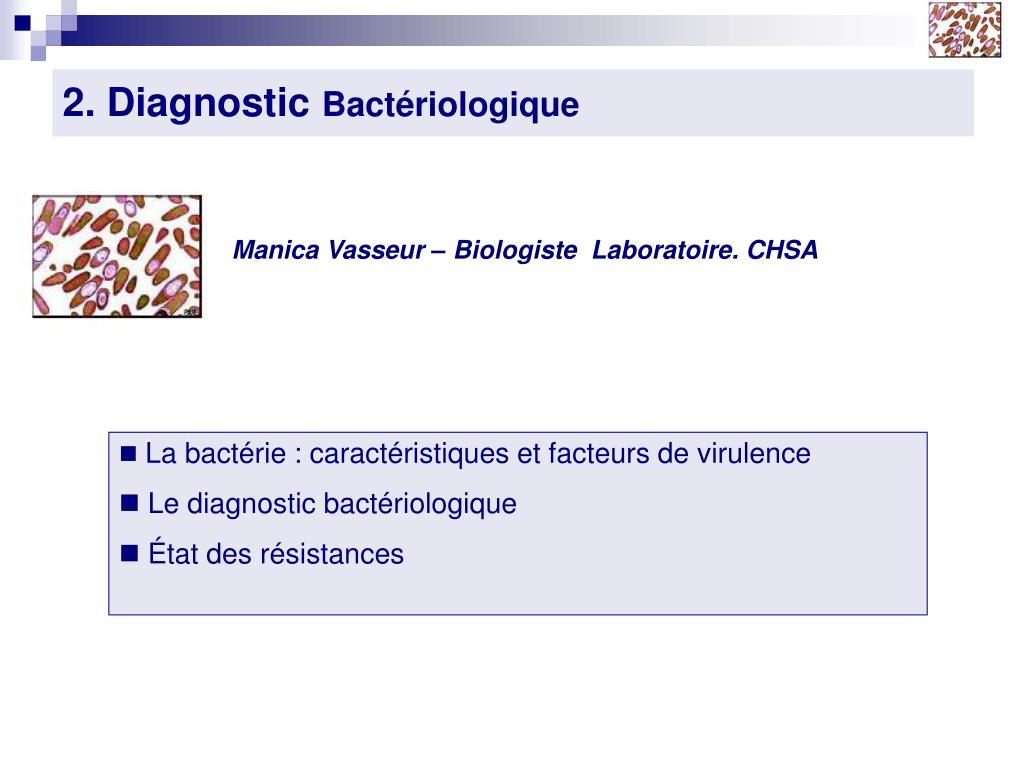Click the small bacteria thumbnail in top-right corner
Screen dimensions: 1024x768
click(965, 29)
